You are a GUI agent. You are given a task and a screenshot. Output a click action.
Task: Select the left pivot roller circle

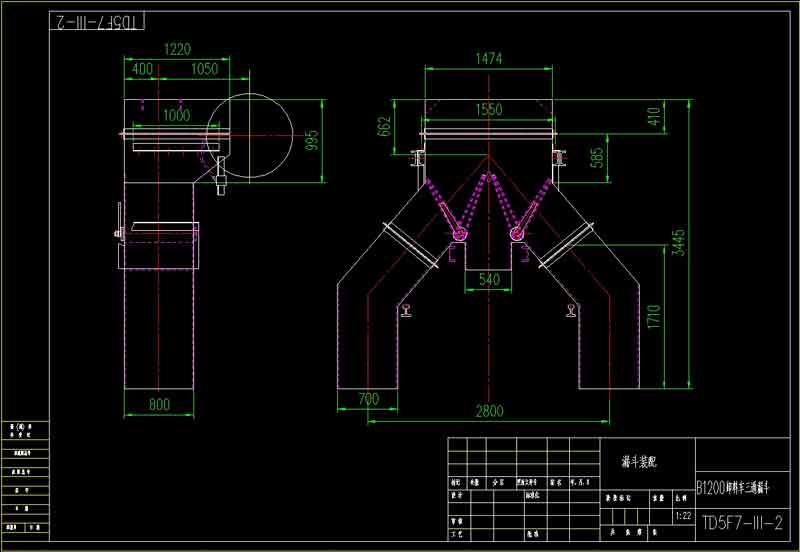tap(460, 234)
